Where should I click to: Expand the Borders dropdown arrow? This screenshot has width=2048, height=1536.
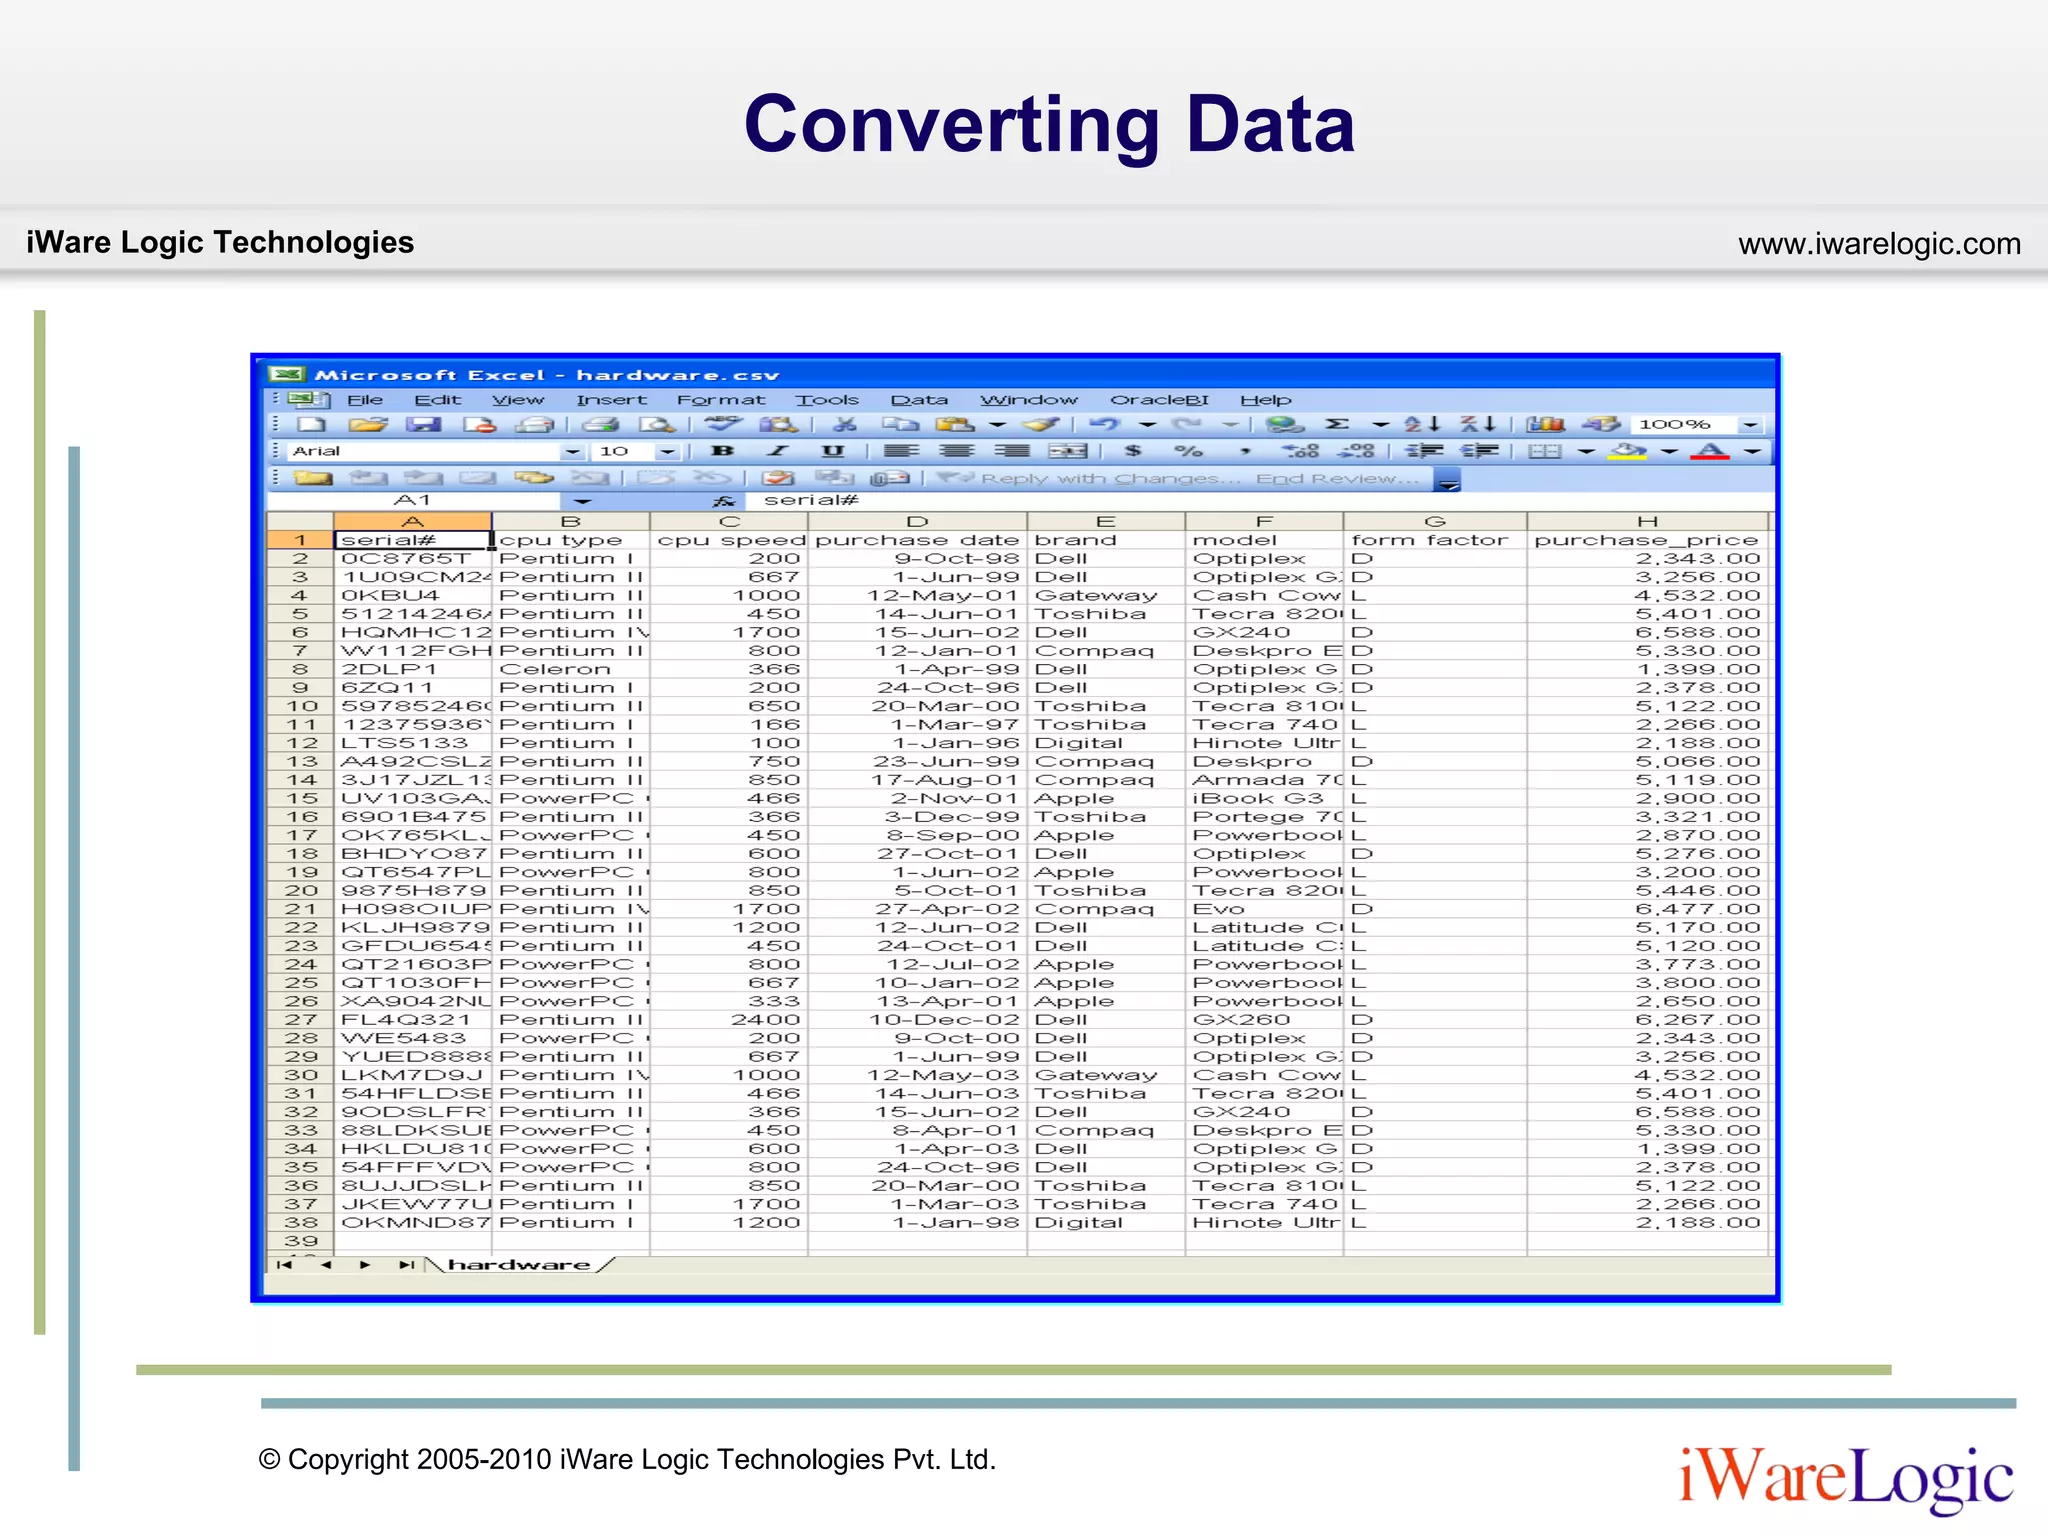coord(1586,452)
